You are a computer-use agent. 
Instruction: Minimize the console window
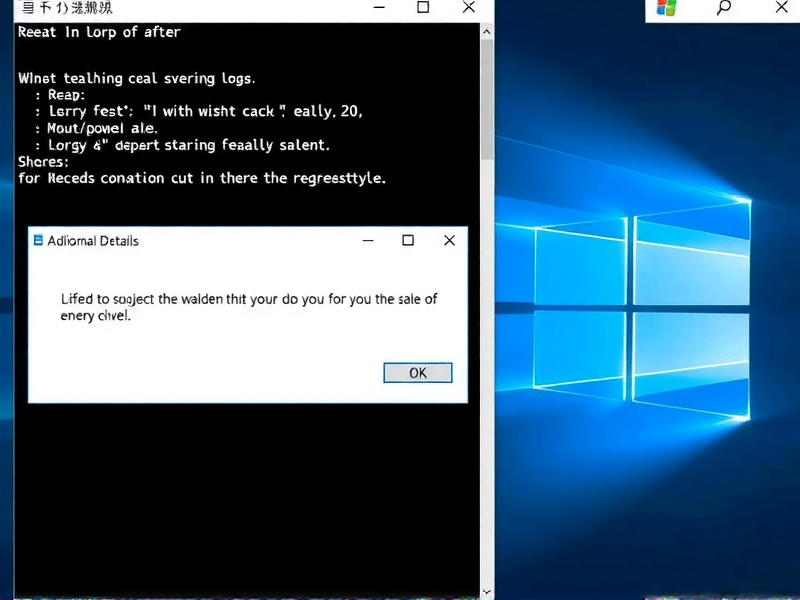click(378, 8)
